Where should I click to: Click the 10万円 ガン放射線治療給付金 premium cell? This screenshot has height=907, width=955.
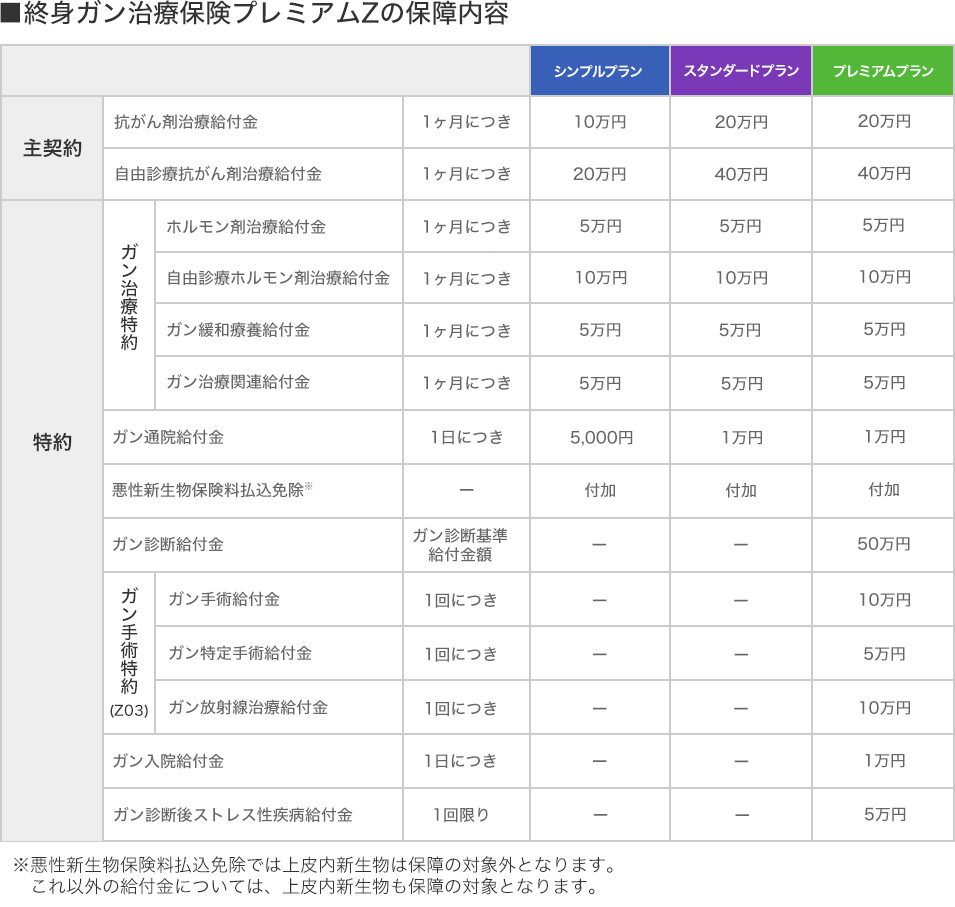[884, 708]
